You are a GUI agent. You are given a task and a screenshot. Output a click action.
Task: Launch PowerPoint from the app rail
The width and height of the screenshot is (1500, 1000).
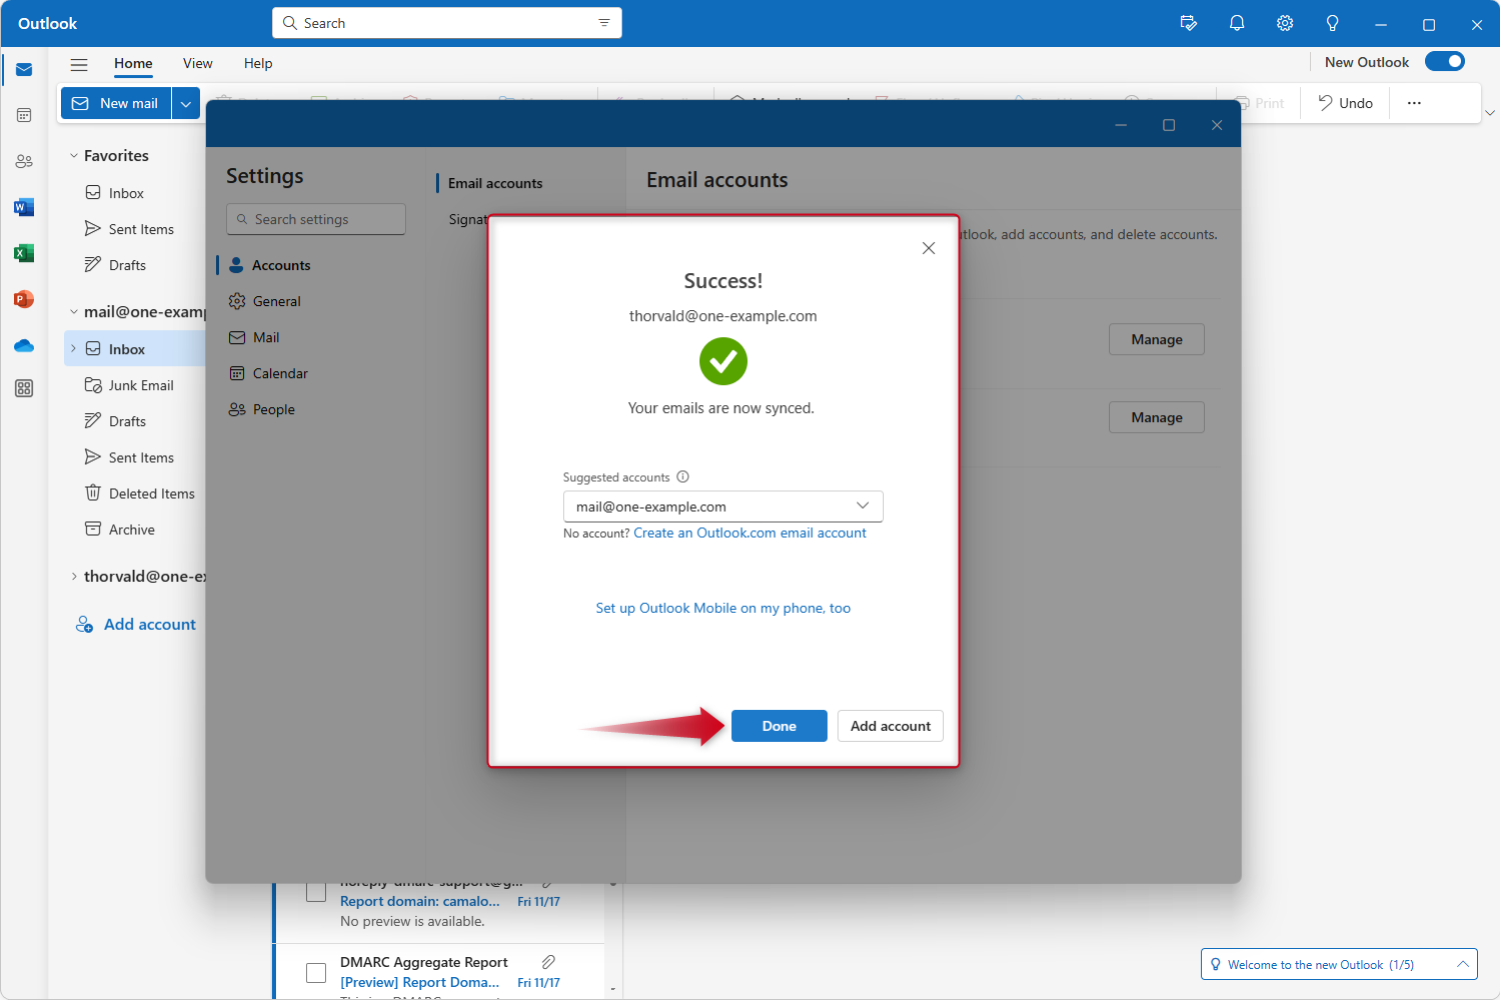[x=24, y=299]
